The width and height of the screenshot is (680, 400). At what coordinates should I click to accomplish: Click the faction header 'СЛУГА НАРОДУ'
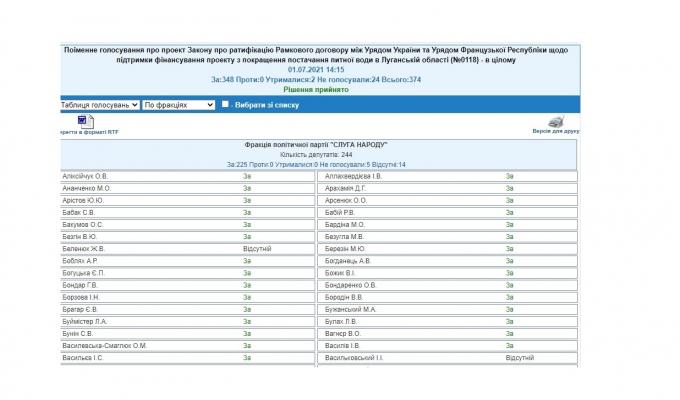pyautogui.click(x=317, y=145)
